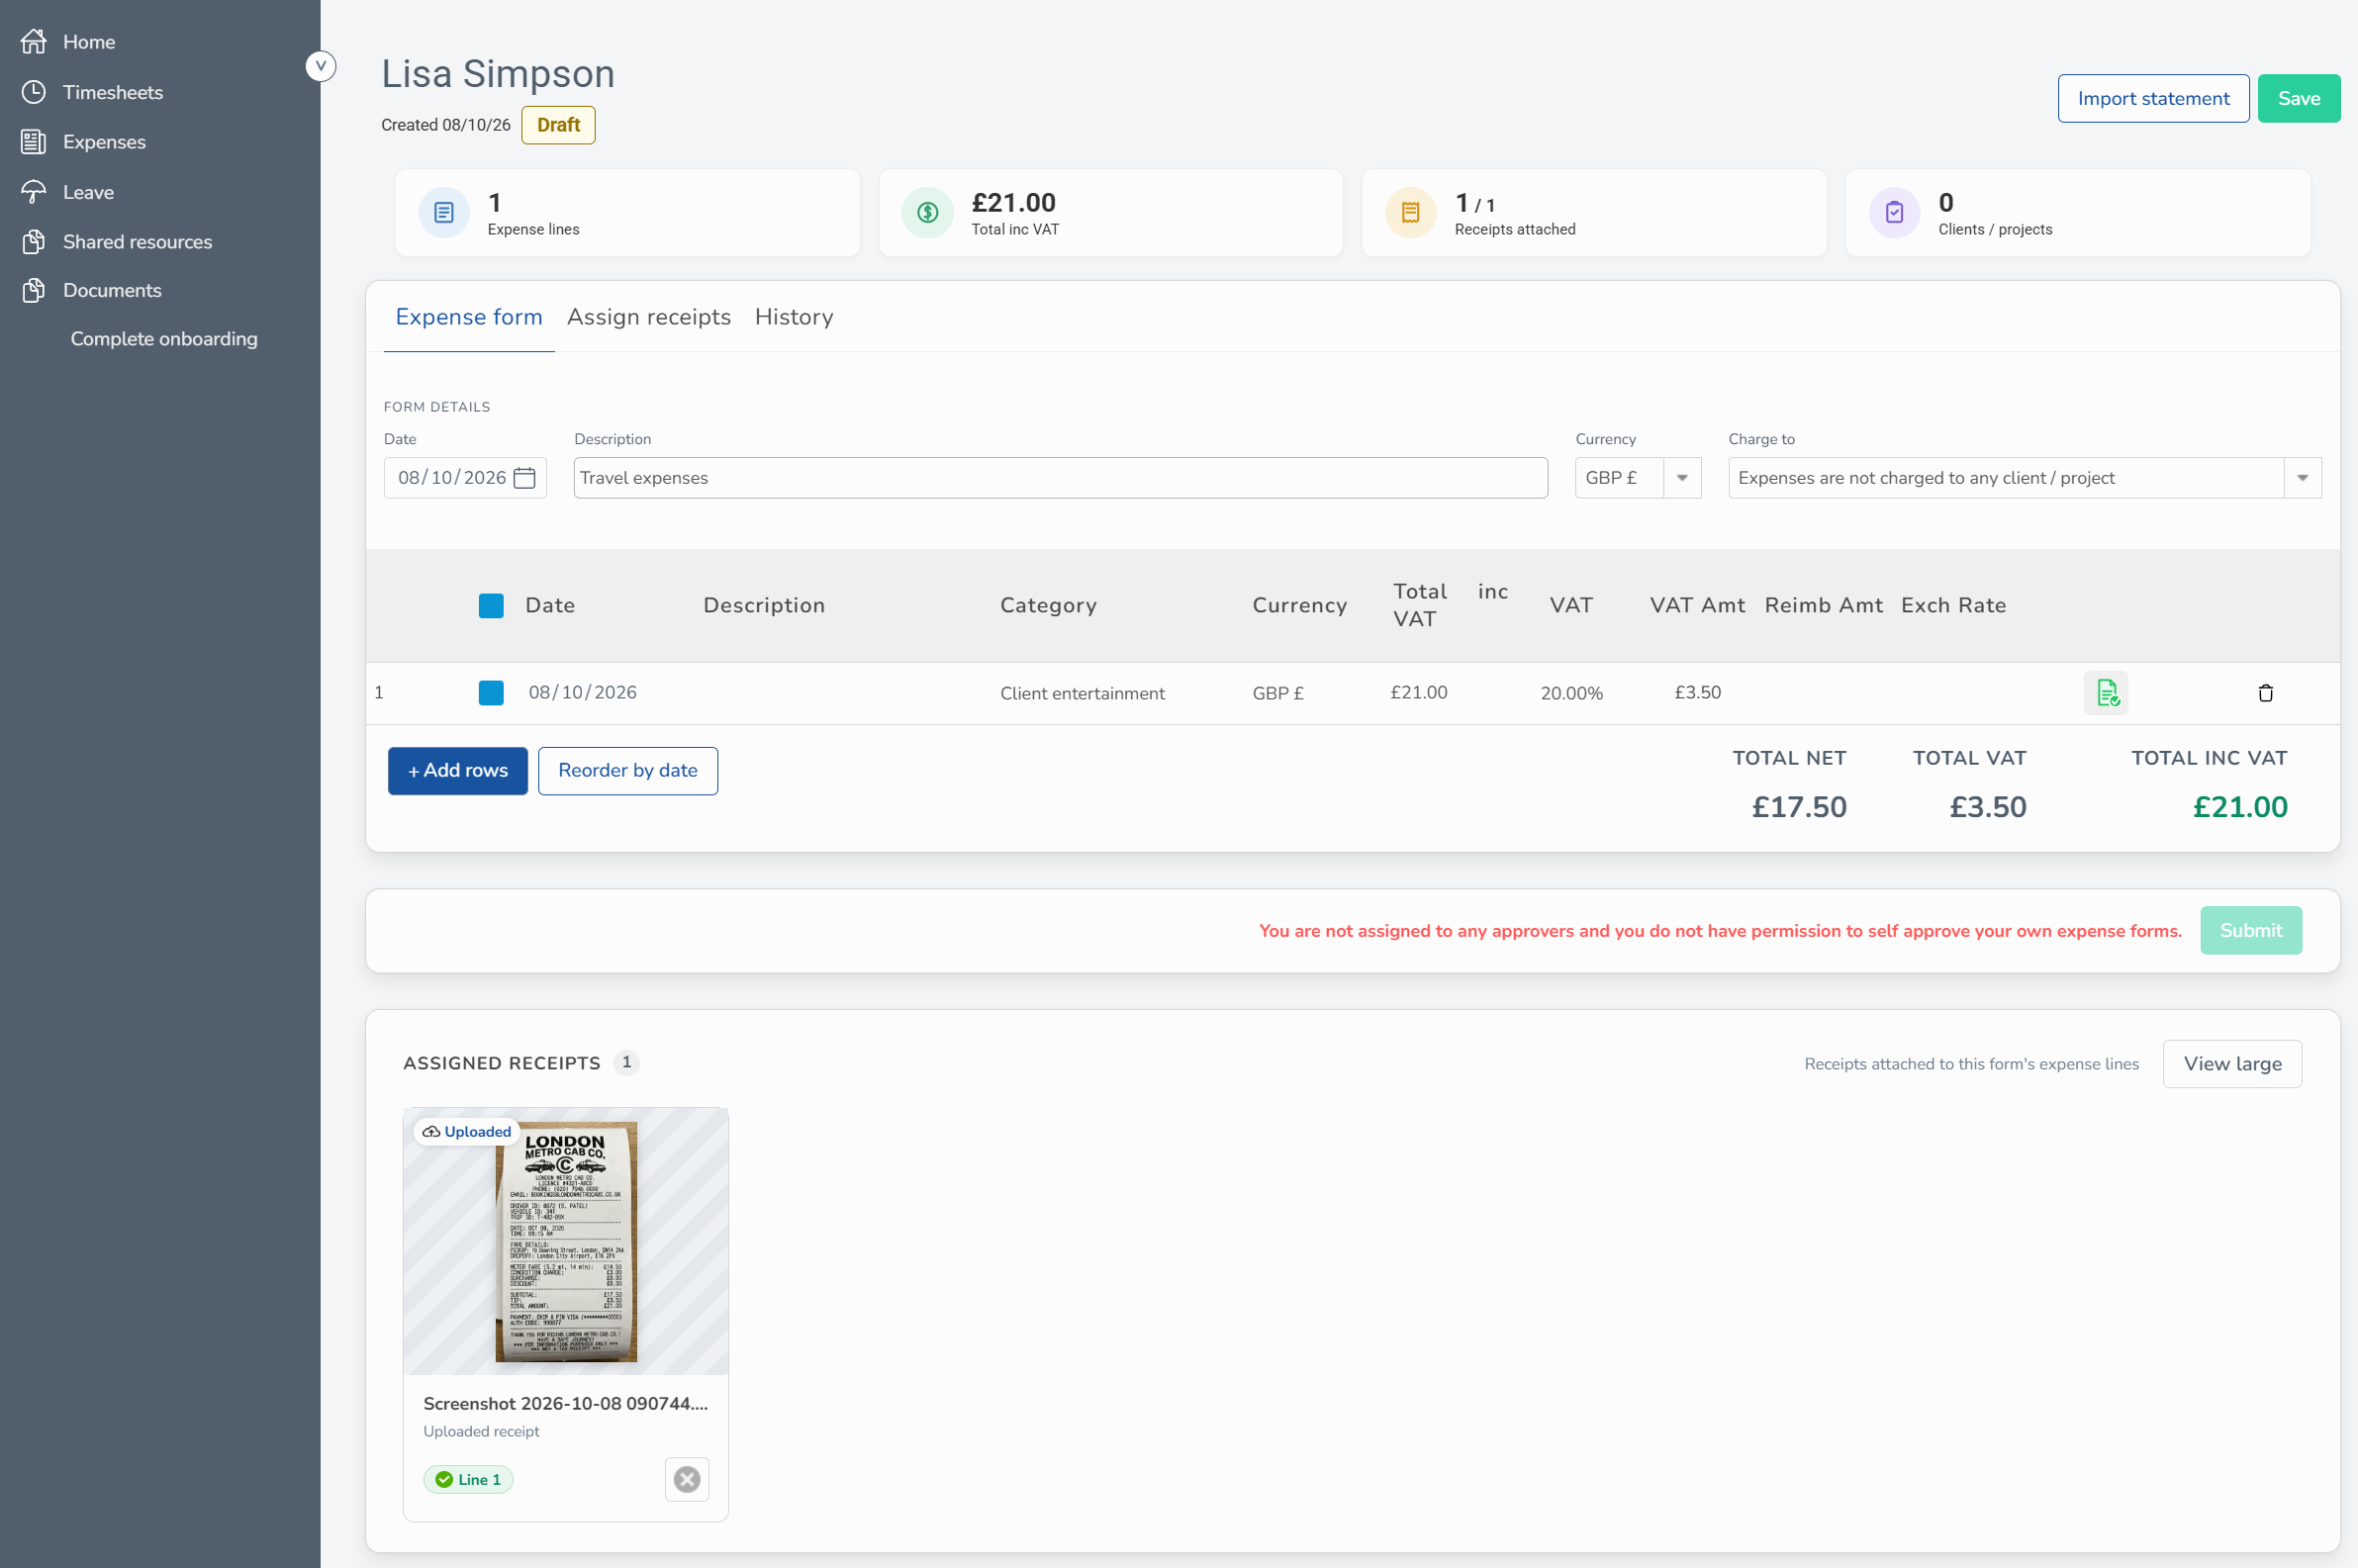Click the Screenshot 2026-10-08 090744 file name

pos(565,1403)
